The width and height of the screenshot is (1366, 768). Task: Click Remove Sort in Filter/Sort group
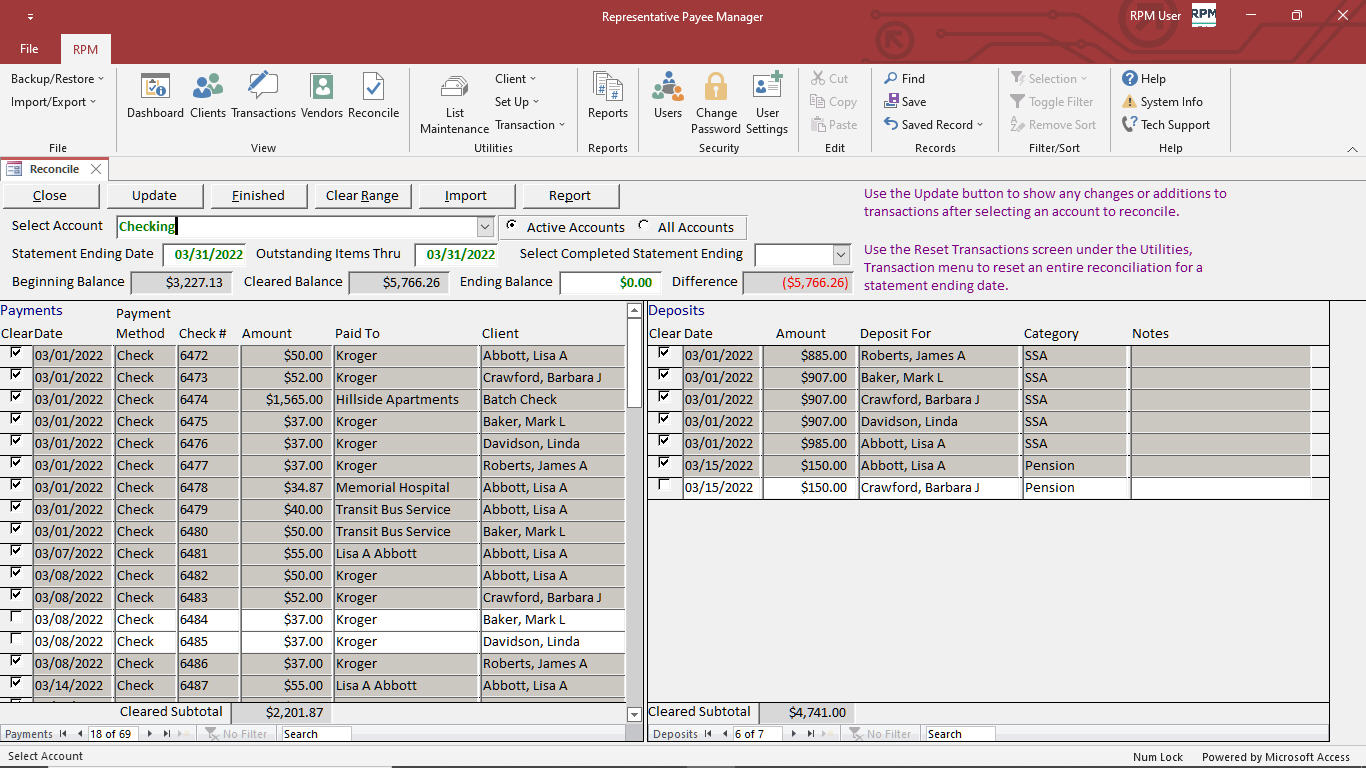[x=1052, y=125]
